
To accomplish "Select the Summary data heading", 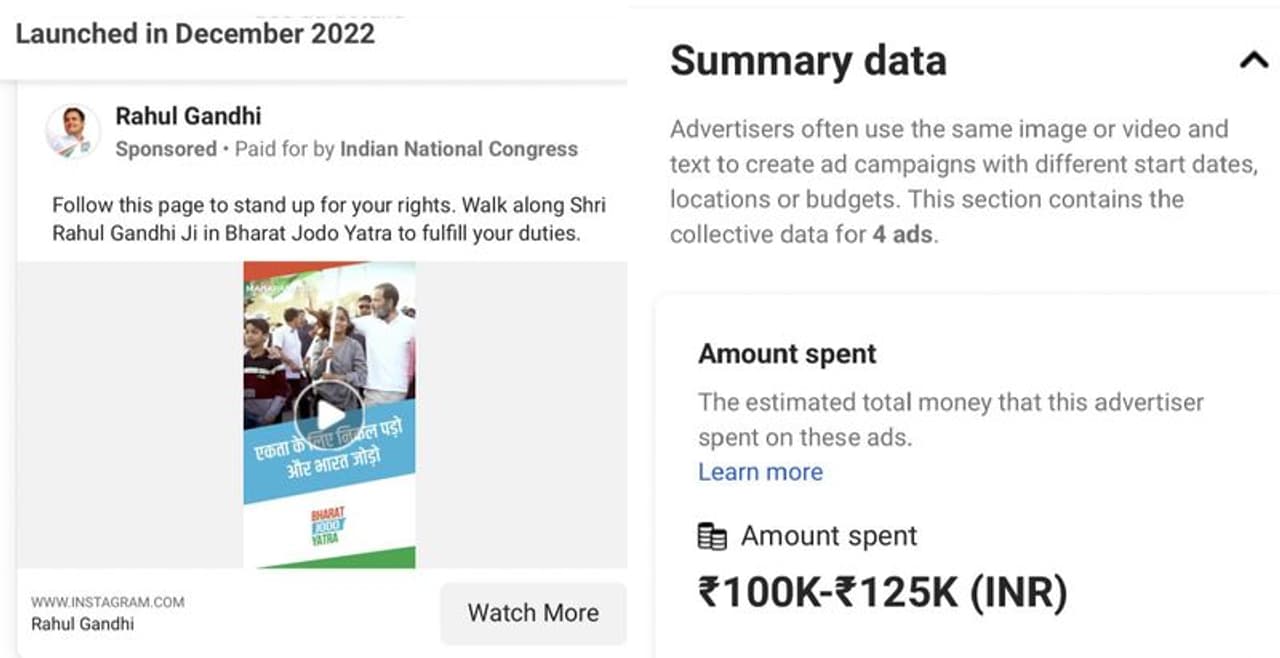I will click(808, 61).
